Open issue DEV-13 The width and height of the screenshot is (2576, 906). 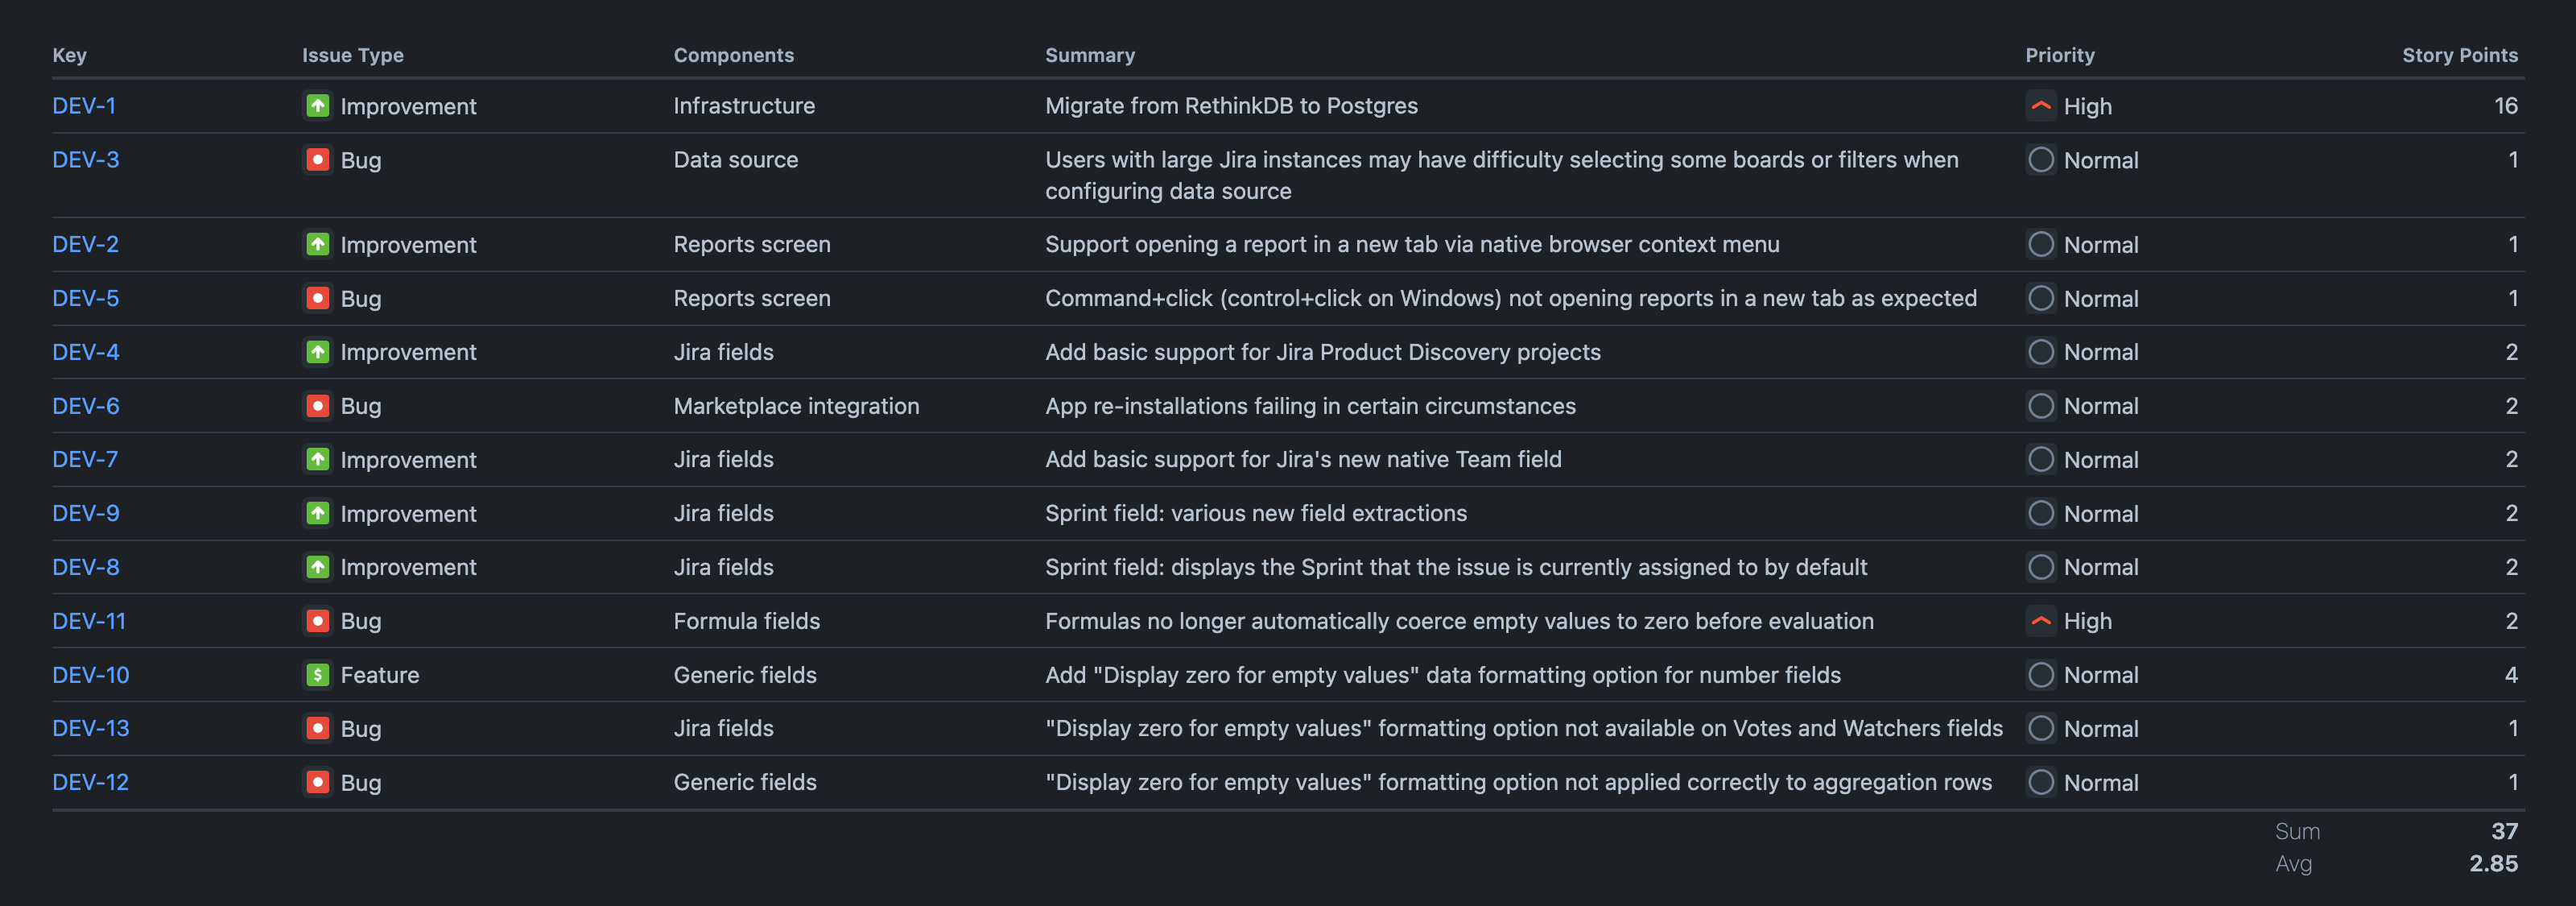pyautogui.click(x=91, y=728)
